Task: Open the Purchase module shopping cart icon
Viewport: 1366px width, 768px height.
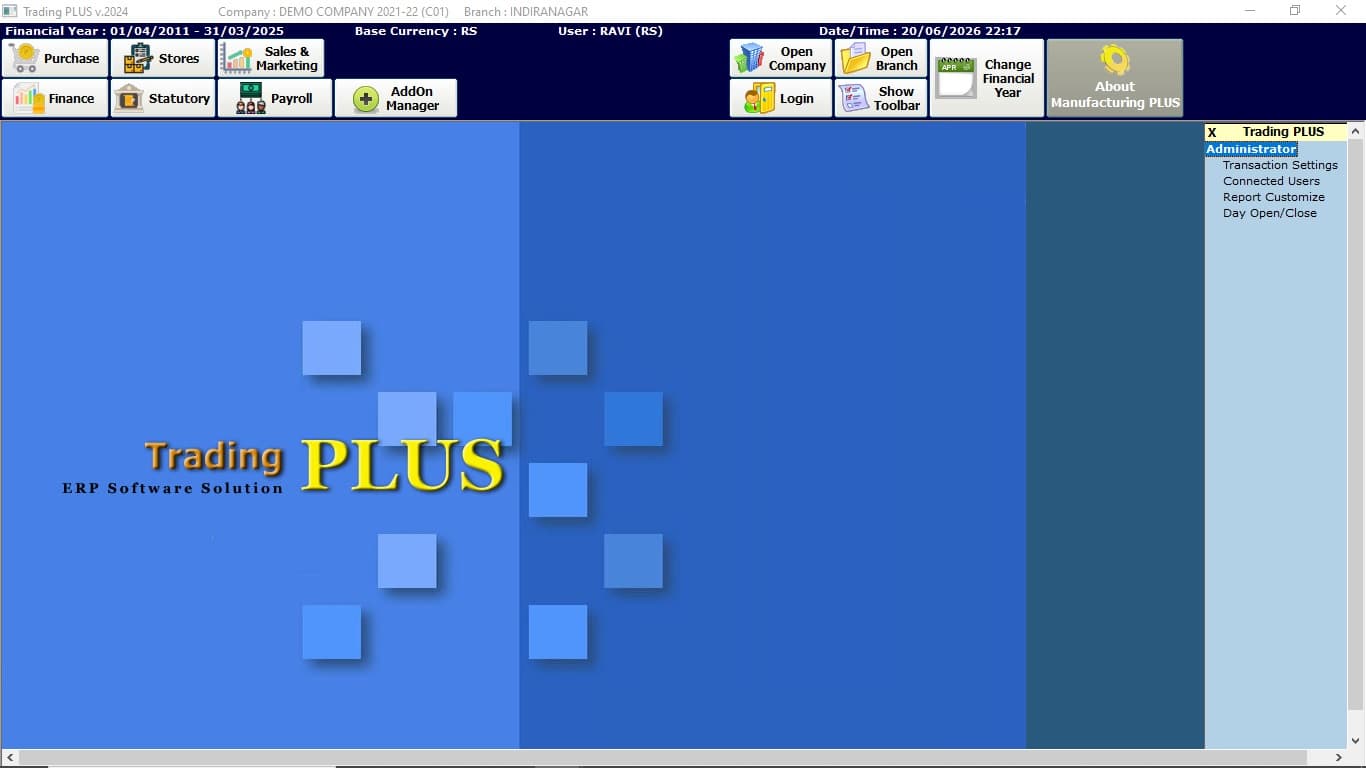Action: [x=23, y=58]
